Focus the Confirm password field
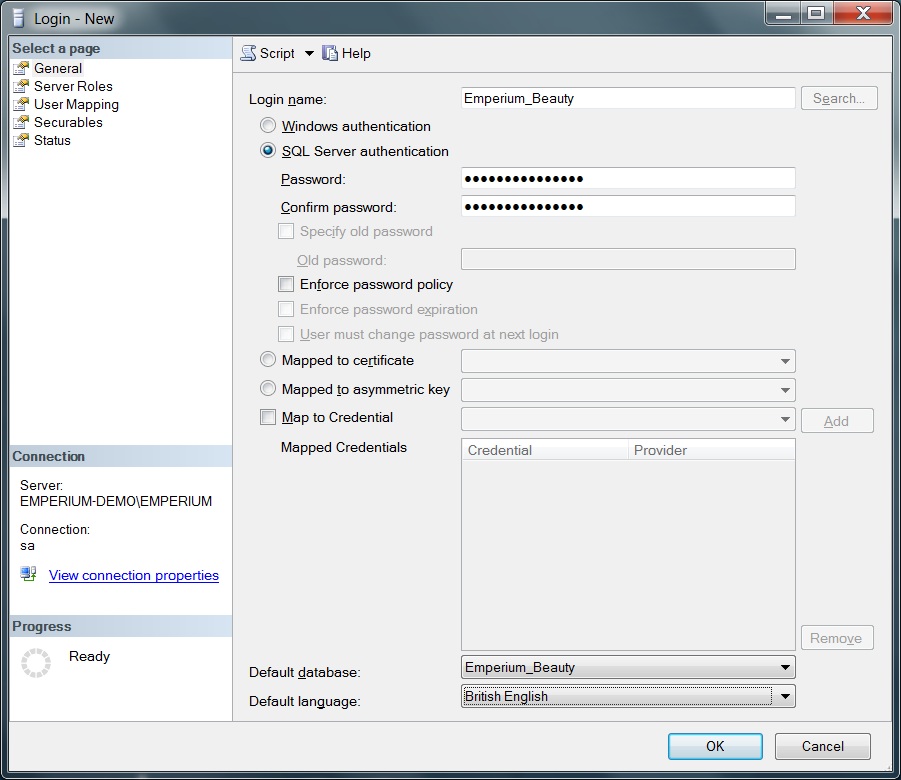The width and height of the screenshot is (901, 780). pos(628,207)
